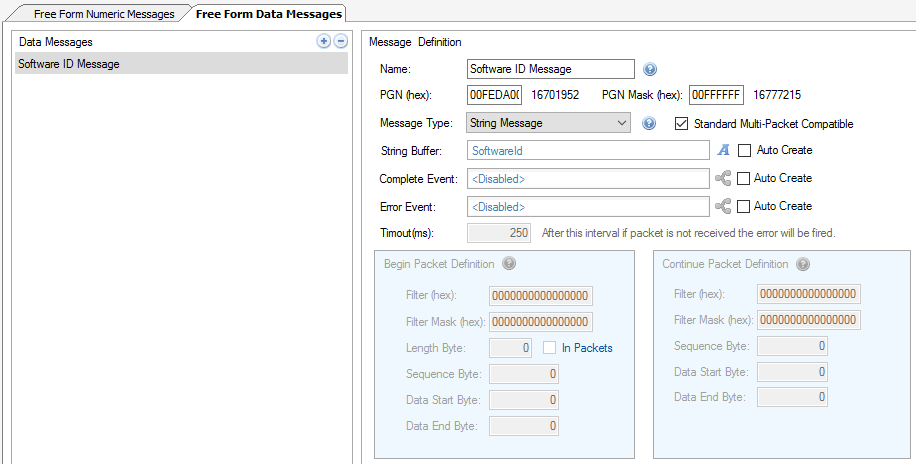The height and width of the screenshot is (464, 916).
Task: Click the Continue Packet Definition help icon
Action: point(802,264)
